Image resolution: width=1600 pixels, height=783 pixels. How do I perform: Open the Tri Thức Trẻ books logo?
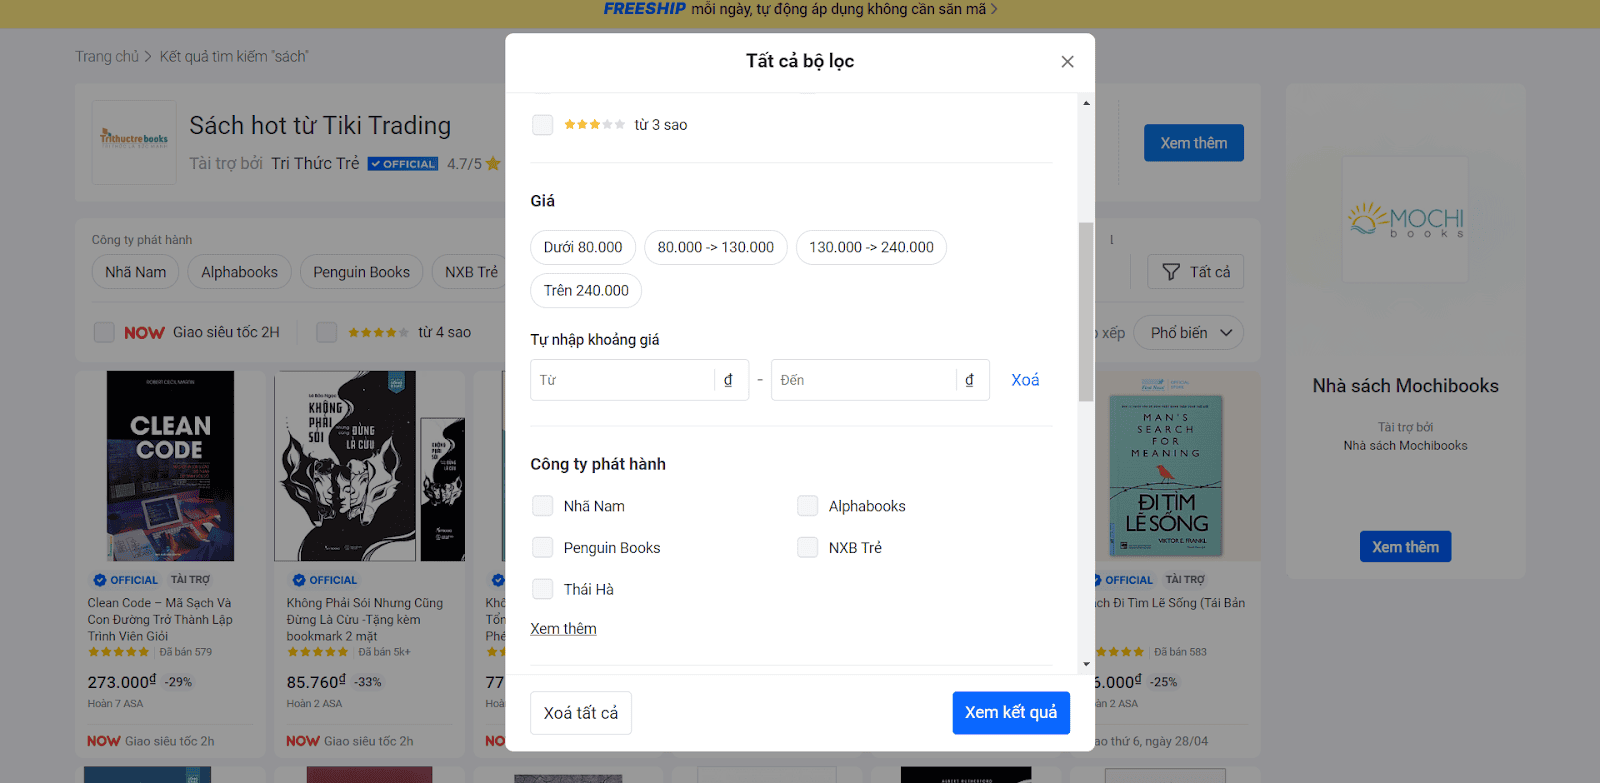tap(134, 142)
